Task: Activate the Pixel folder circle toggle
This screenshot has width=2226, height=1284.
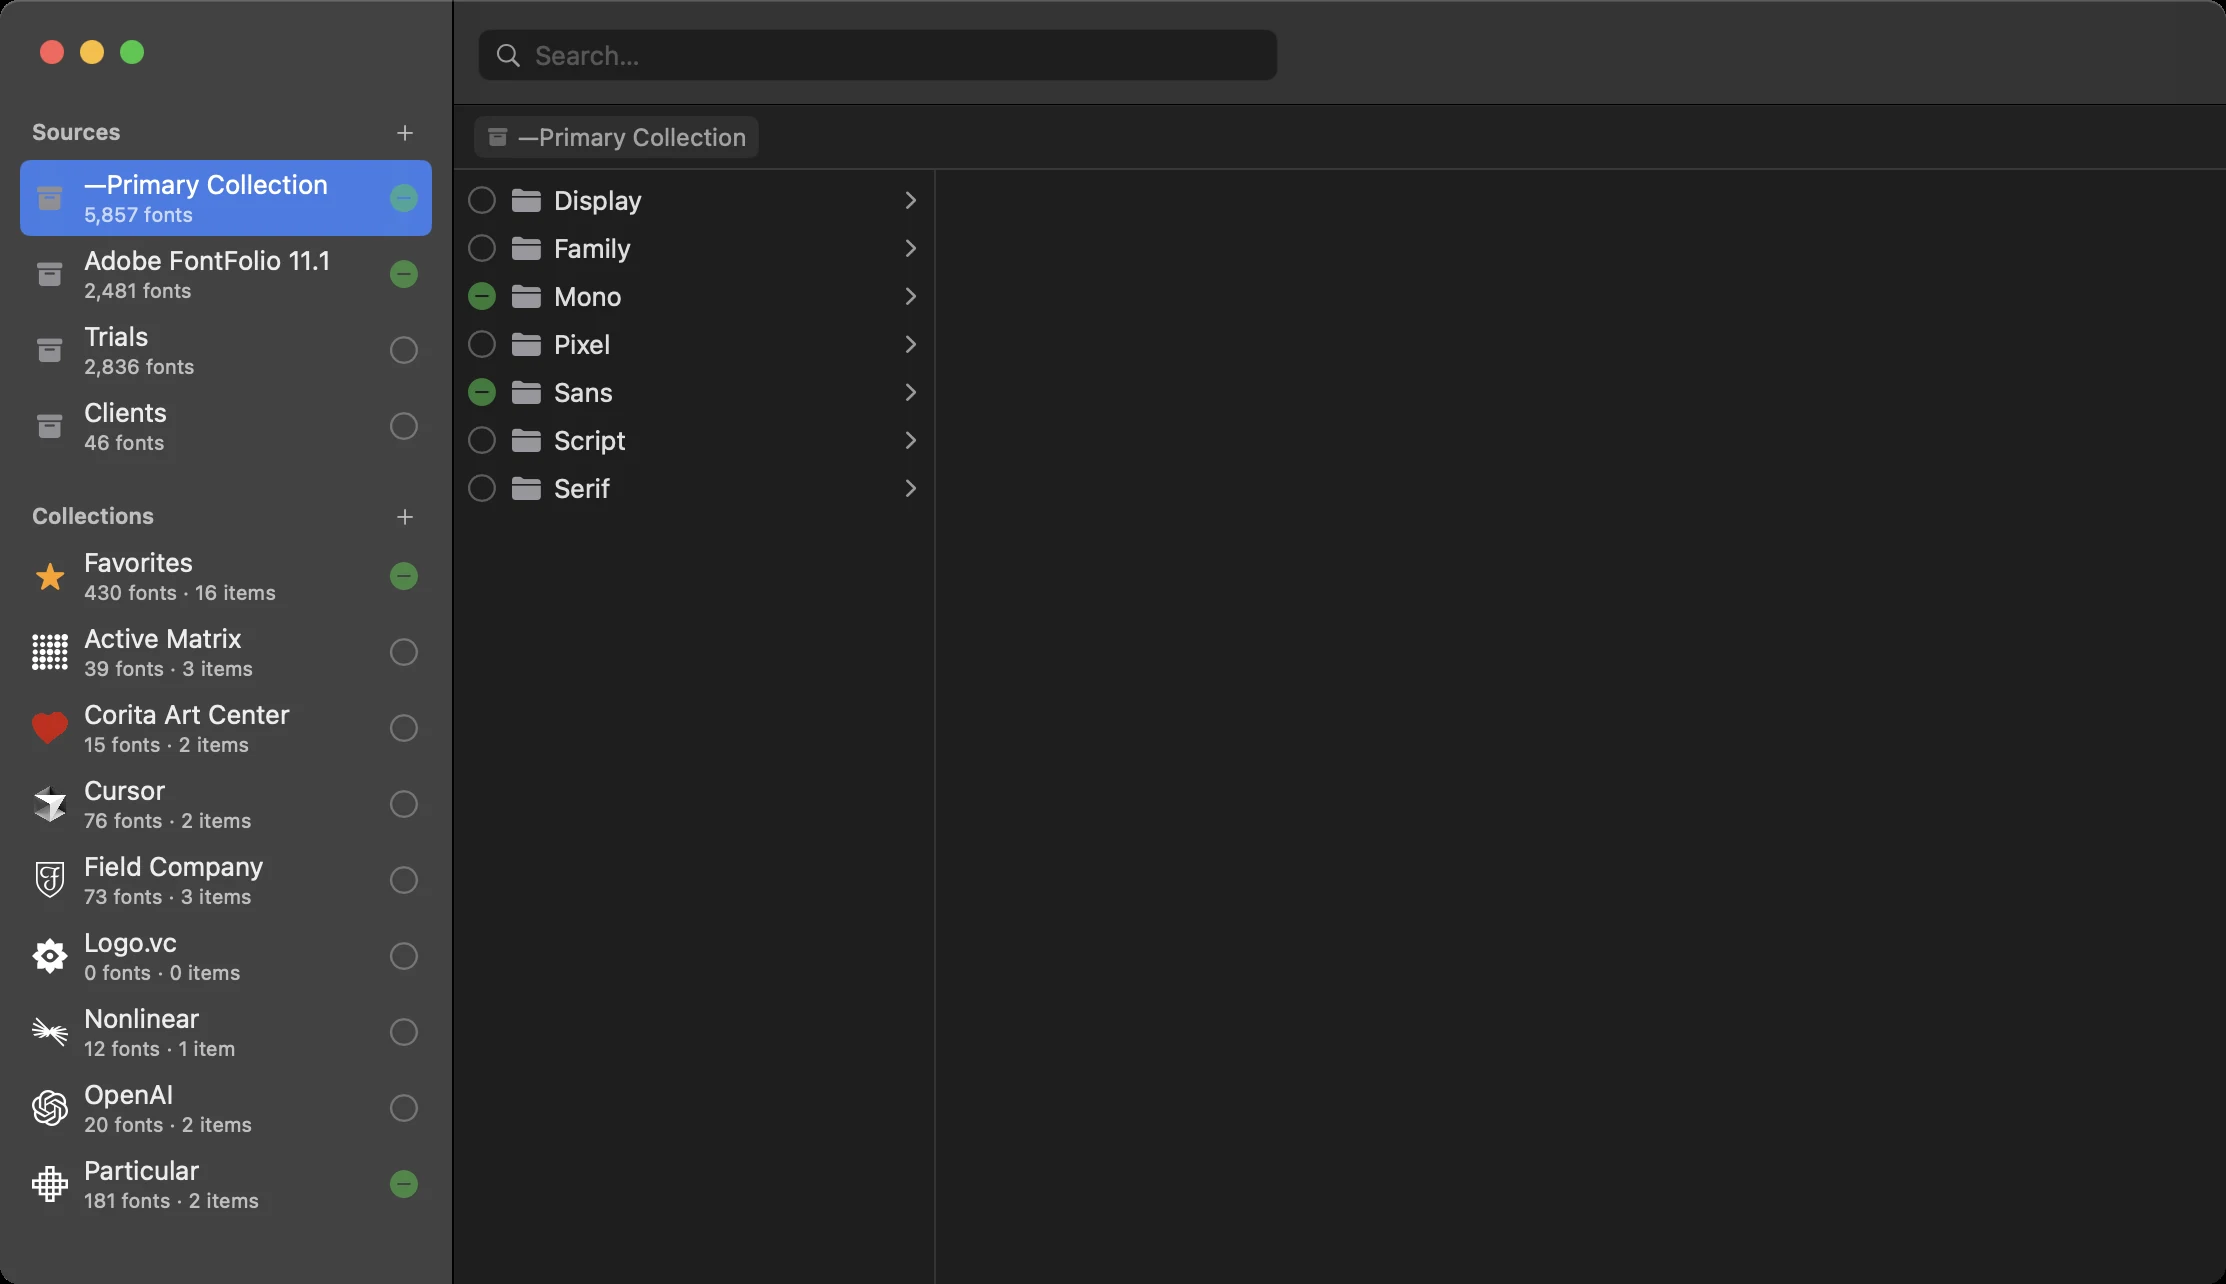Action: point(482,344)
